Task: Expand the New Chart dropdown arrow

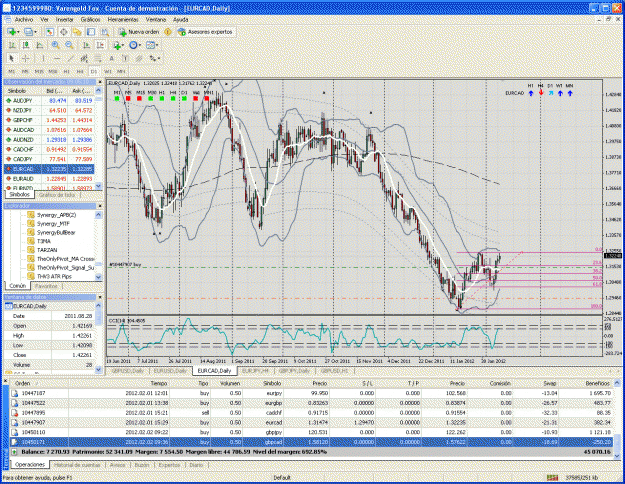Action: (18, 32)
